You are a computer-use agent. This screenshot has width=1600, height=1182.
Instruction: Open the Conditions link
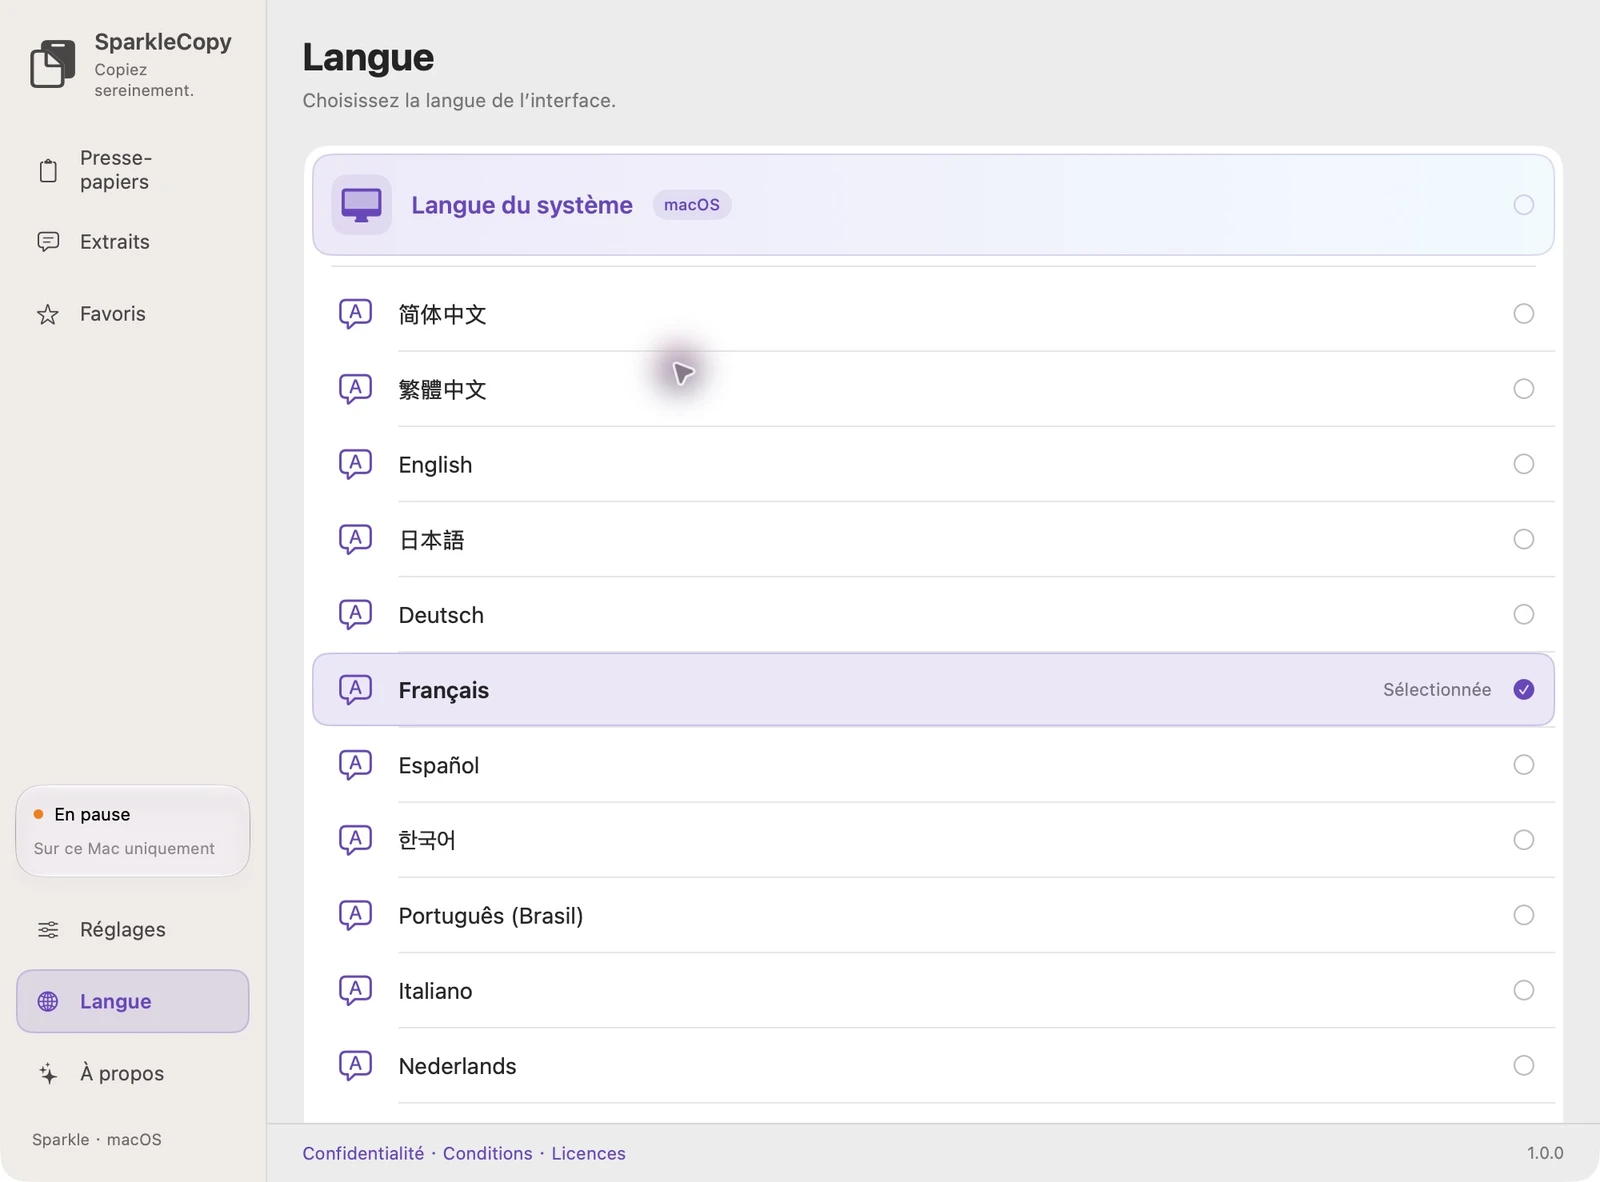point(488,1153)
